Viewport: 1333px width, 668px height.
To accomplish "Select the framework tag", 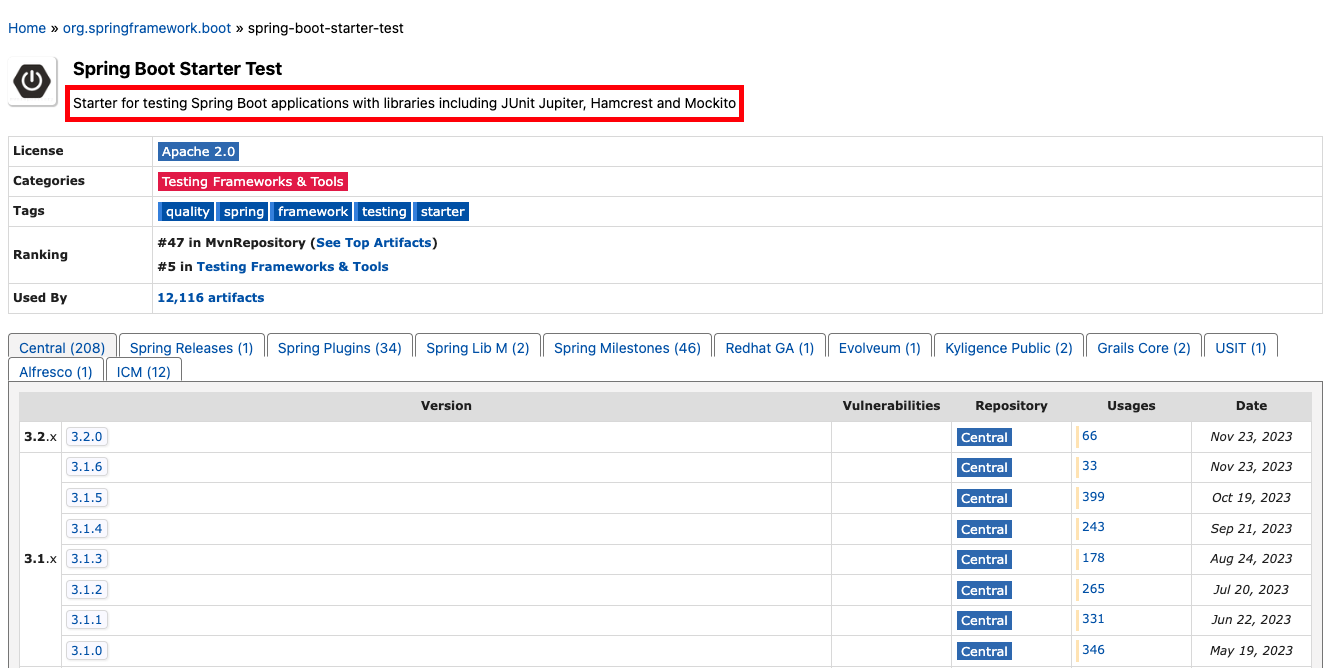I will [312, 212].
